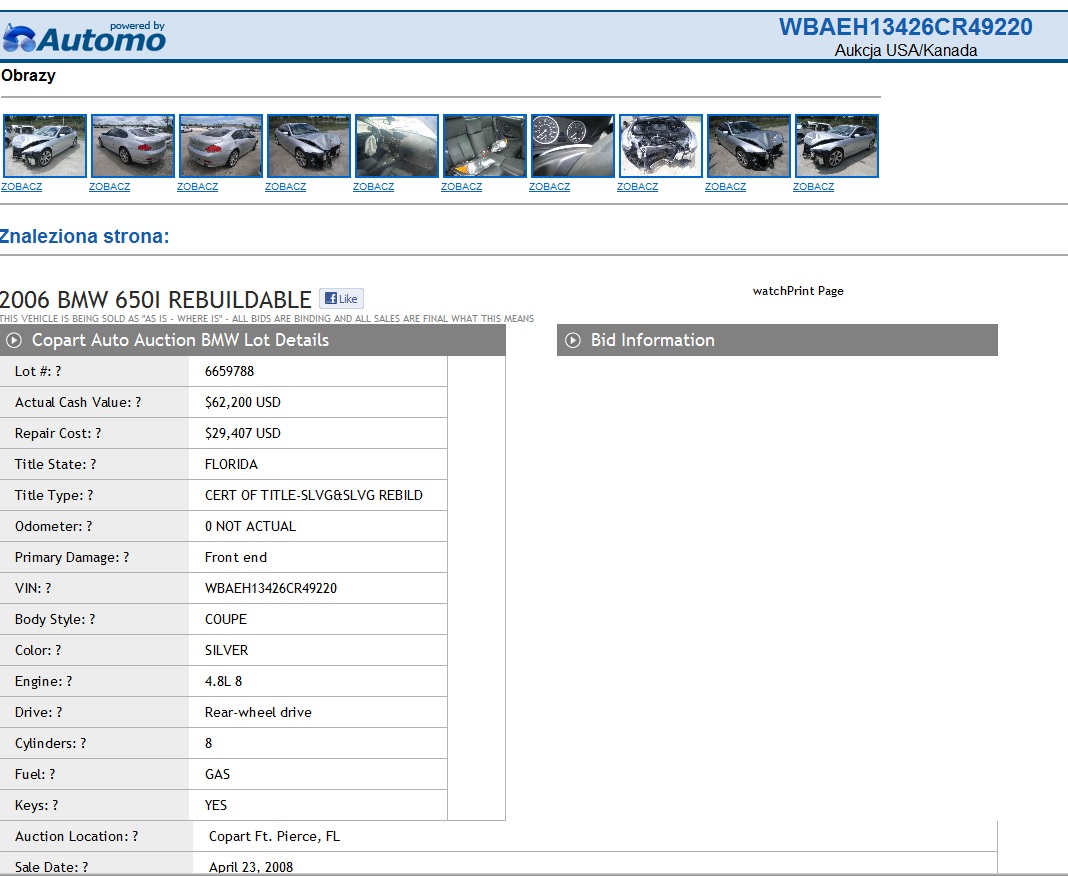Click CERT OF TITLE-SLVG&SLVG REBILD value
The image size is (1068, 876).
point(313,495)
